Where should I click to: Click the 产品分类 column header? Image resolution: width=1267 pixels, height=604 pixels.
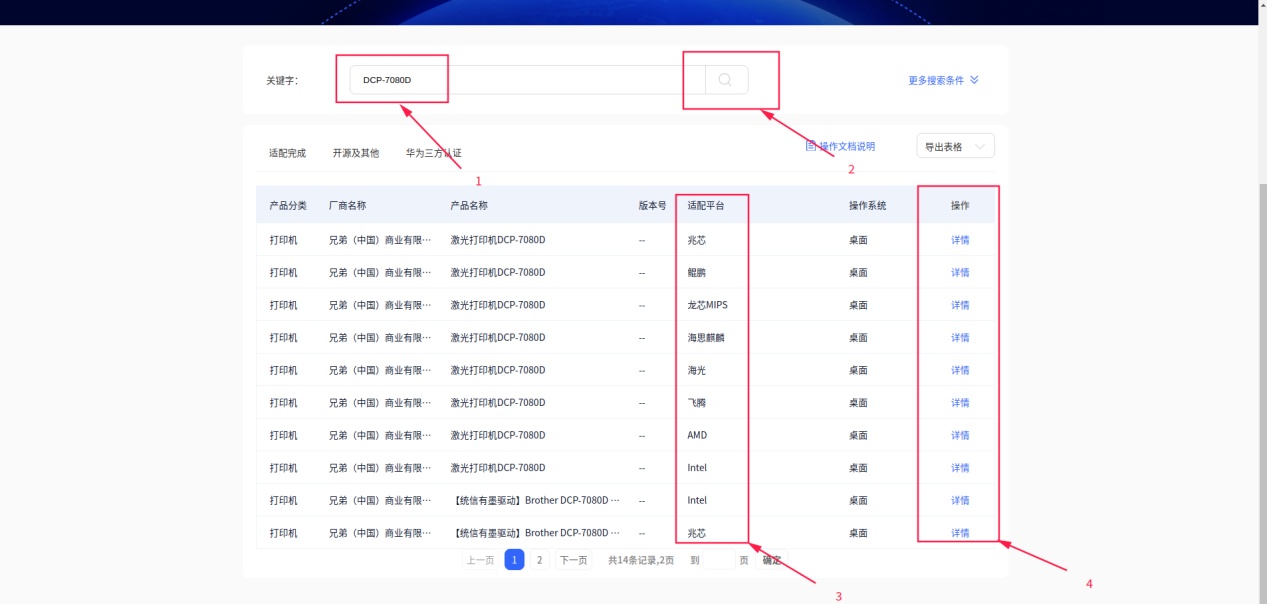(x=288, y=205)
